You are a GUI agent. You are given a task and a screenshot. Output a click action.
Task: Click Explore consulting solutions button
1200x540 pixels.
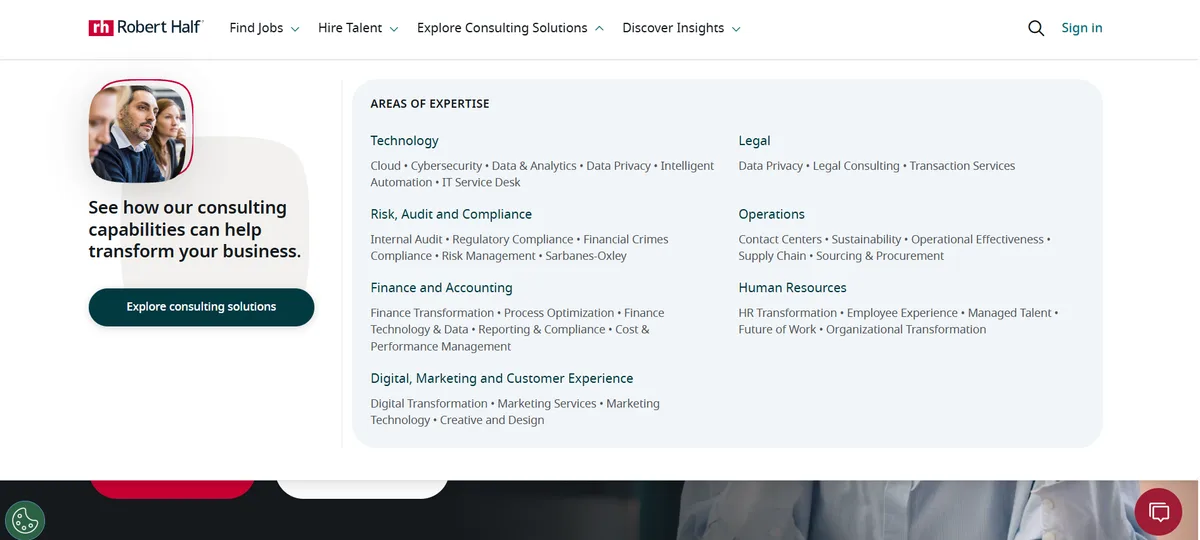201,307
